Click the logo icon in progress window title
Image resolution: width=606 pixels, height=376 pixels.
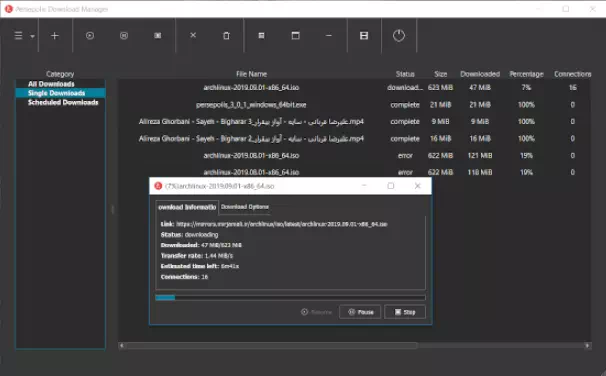158,186
